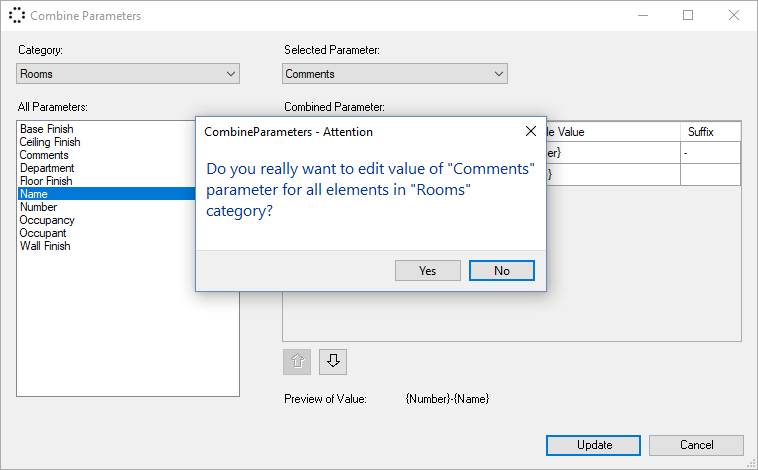The image size is (758, 470).
Task: Select the Occupant parameter
Action: pos(43,233)
